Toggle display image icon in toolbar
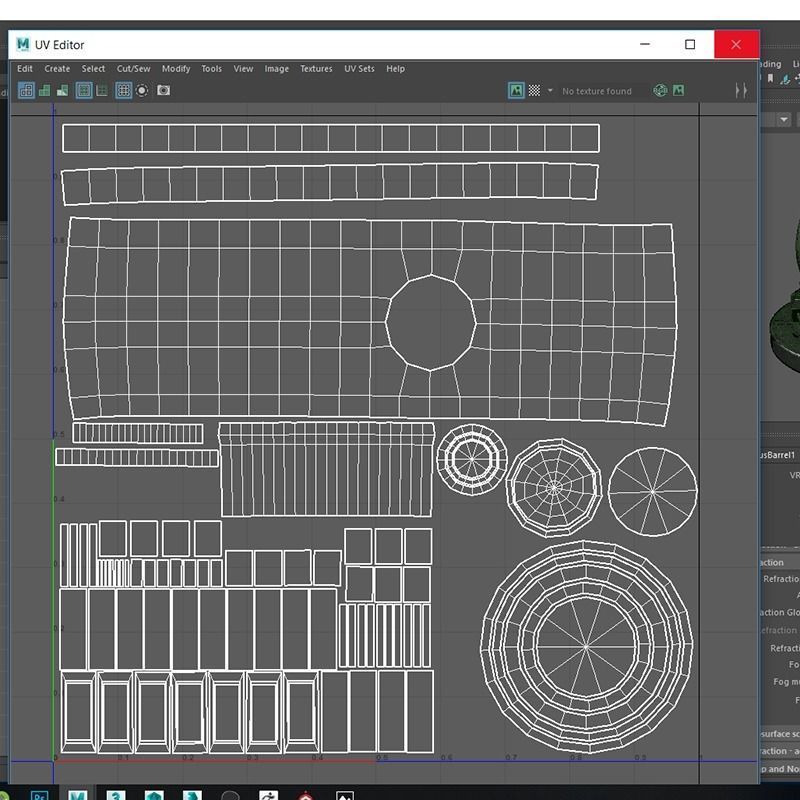This screenshot has height=800, width=800. pos(516,91)
